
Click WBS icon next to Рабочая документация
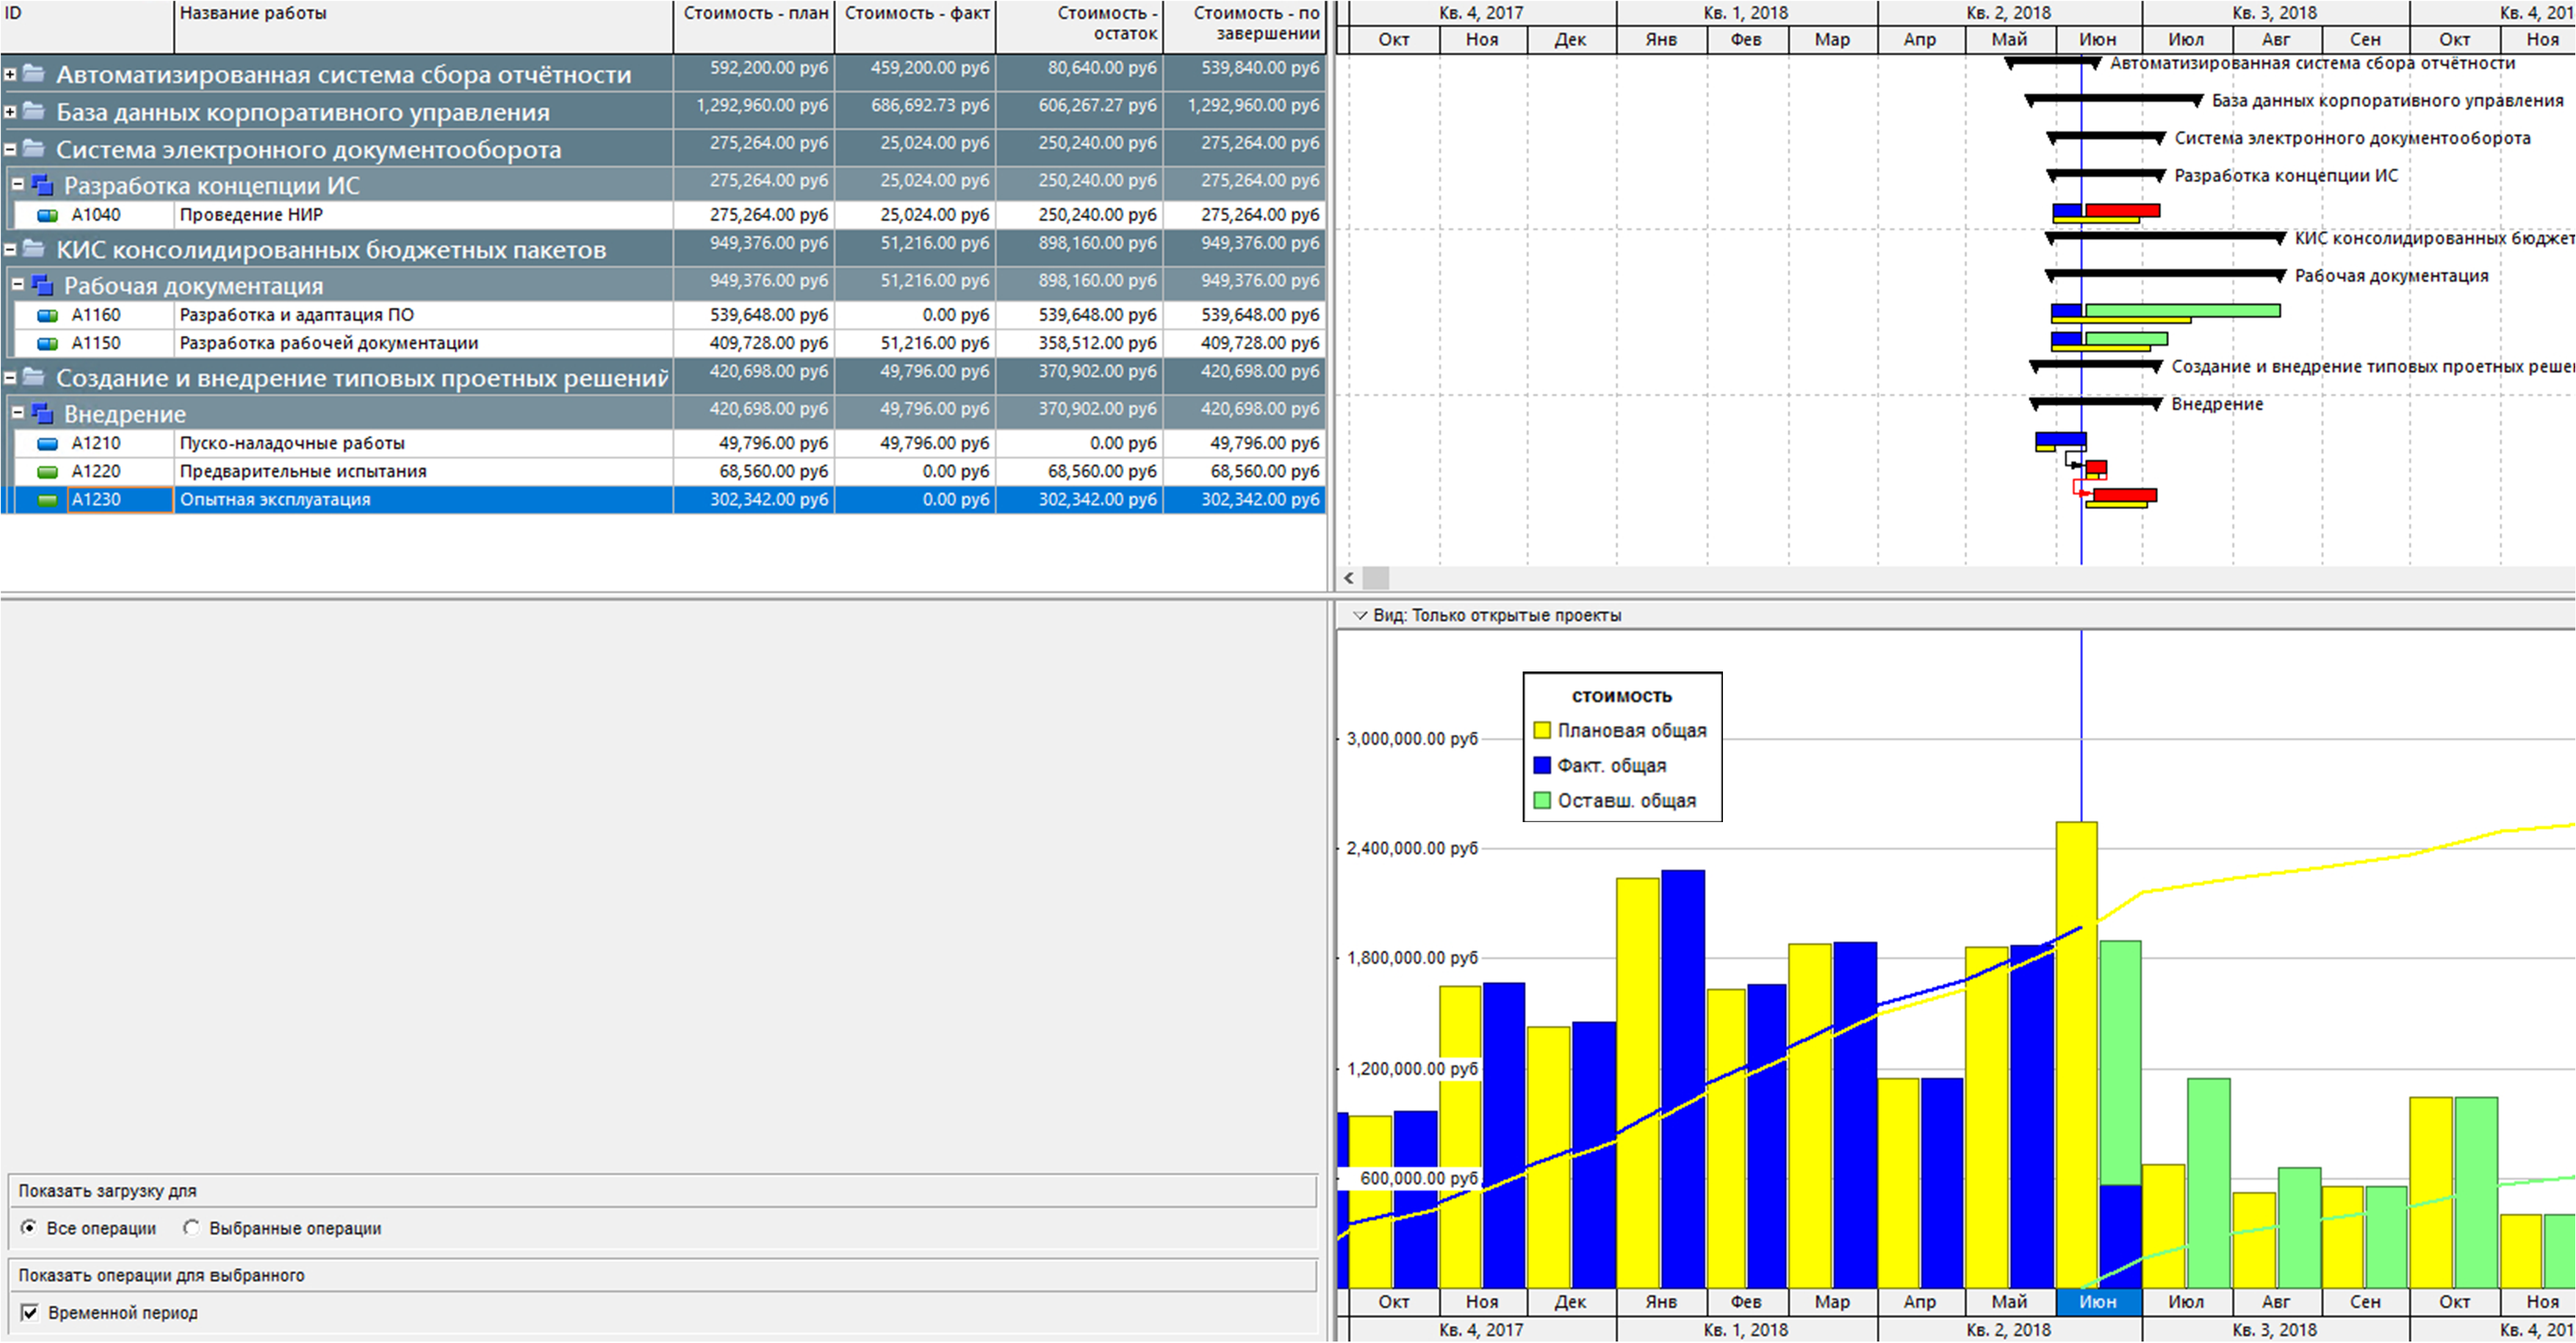tap(42, 286)
